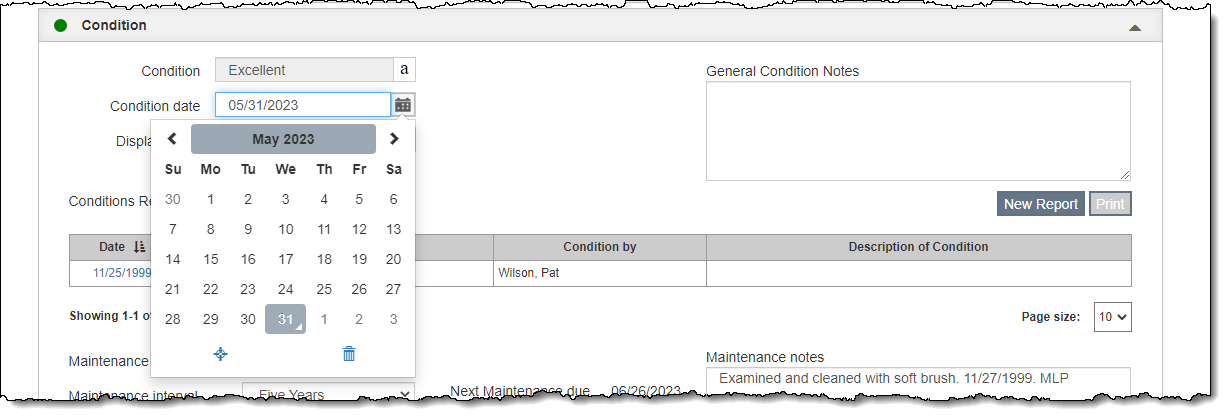1227x416 pixels.
Task: Click the today crosshair icon in calendar
Action: 221,353
